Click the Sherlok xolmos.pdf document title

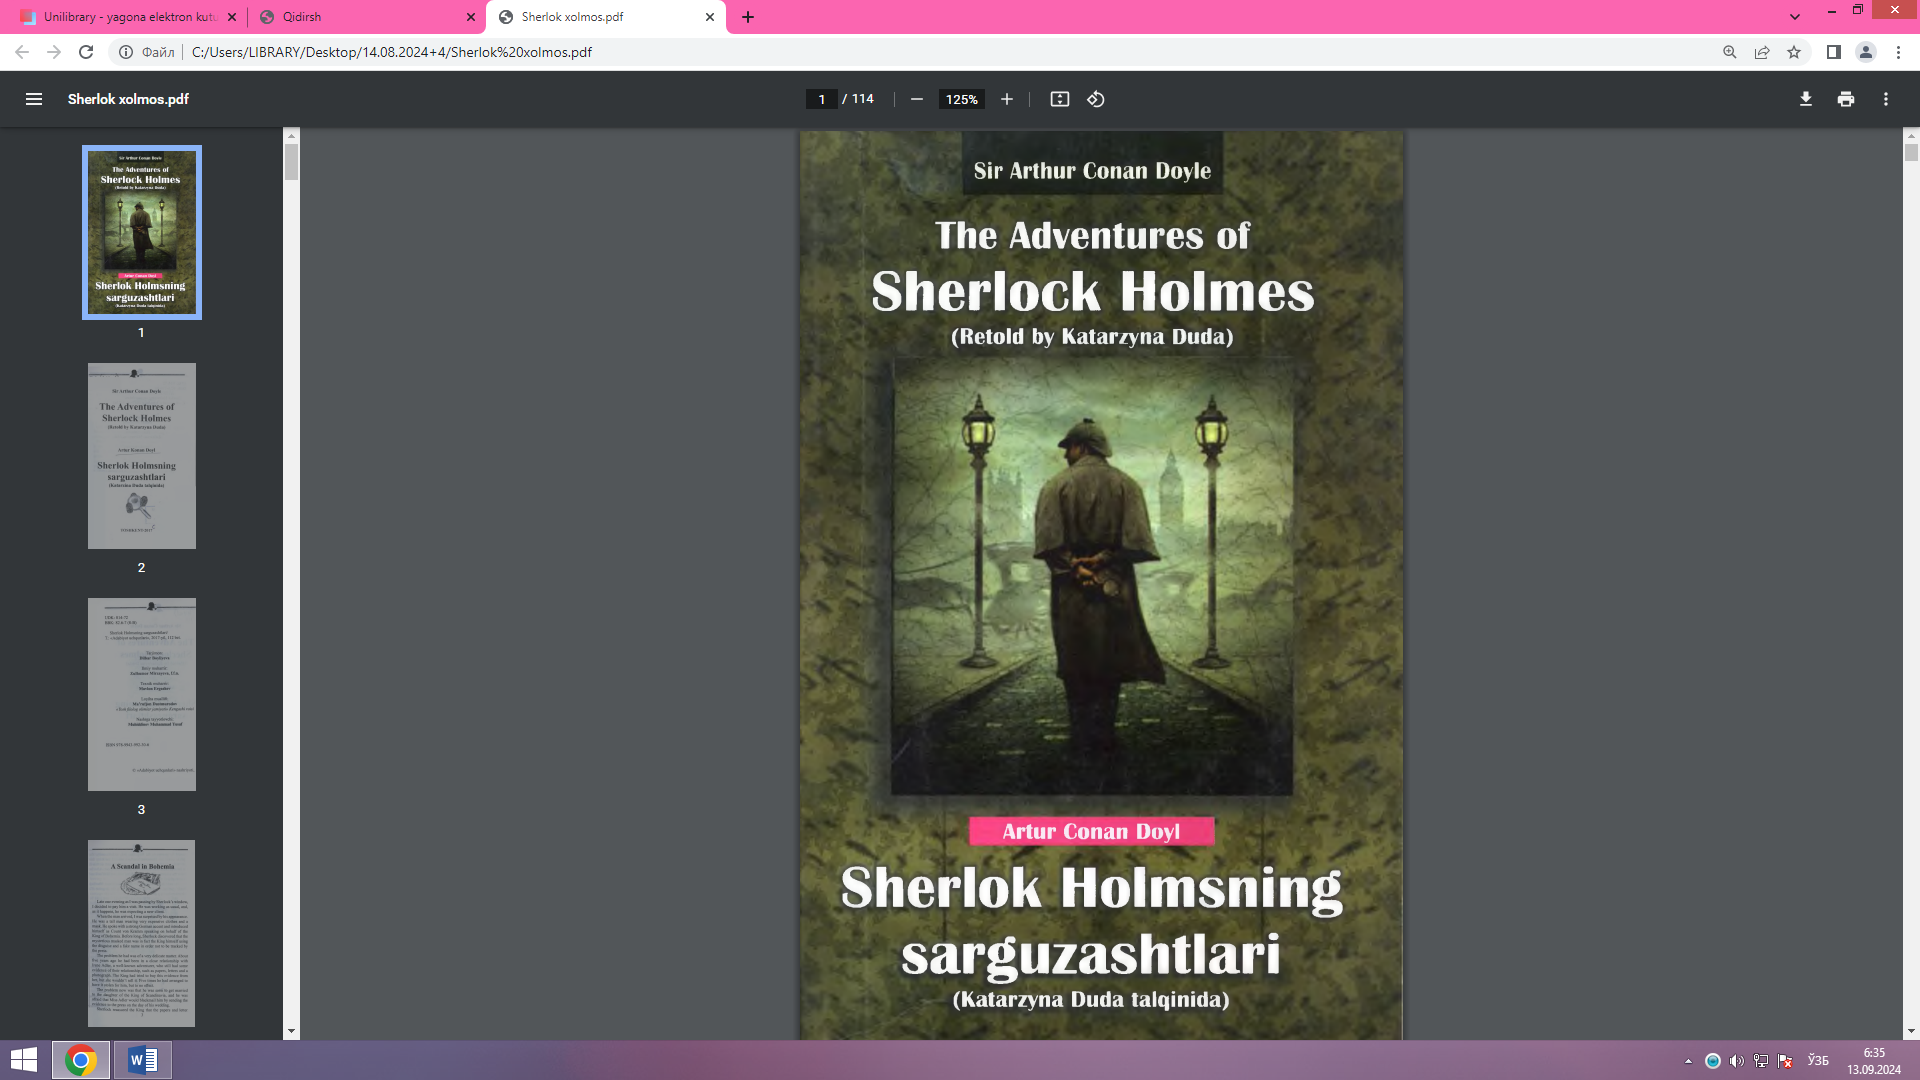coord(128,99)
